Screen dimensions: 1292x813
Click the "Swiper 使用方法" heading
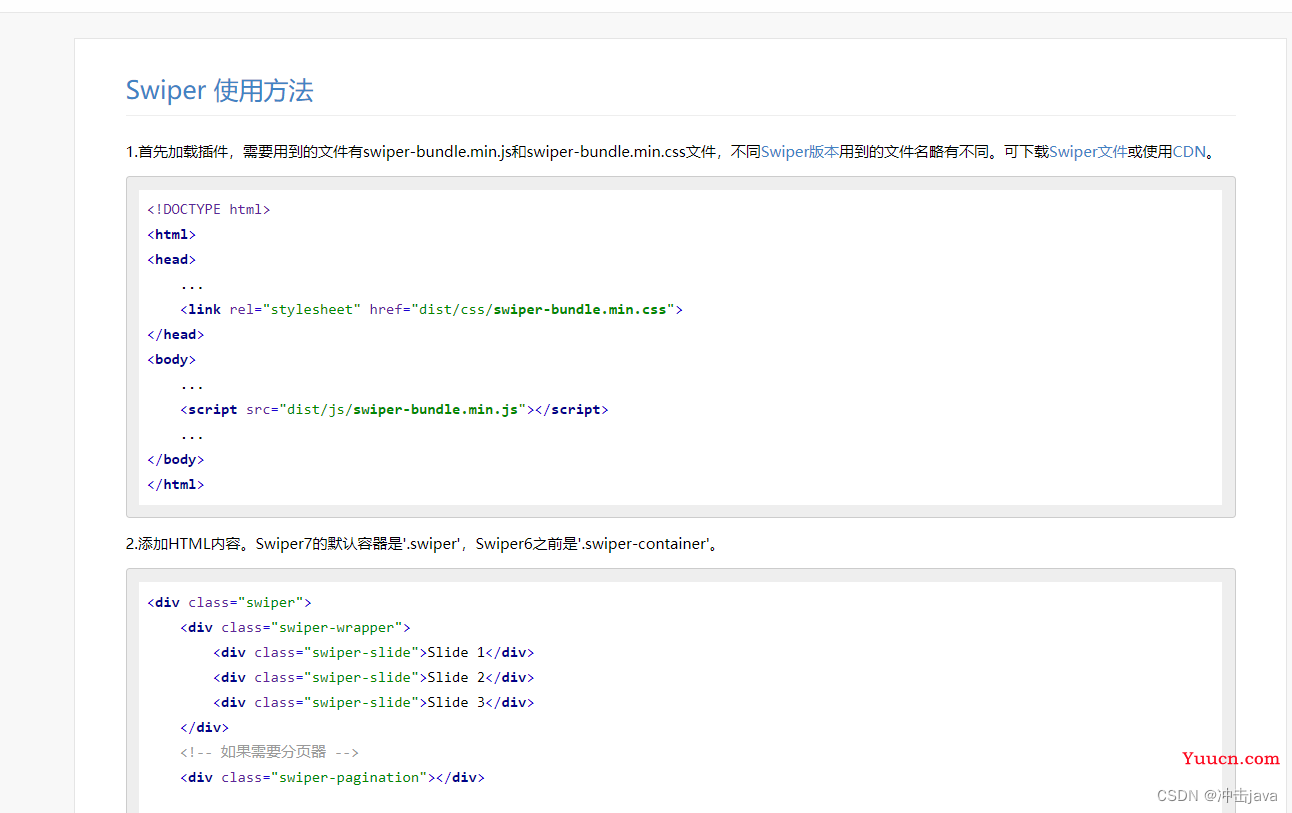(x=220, y=90)
